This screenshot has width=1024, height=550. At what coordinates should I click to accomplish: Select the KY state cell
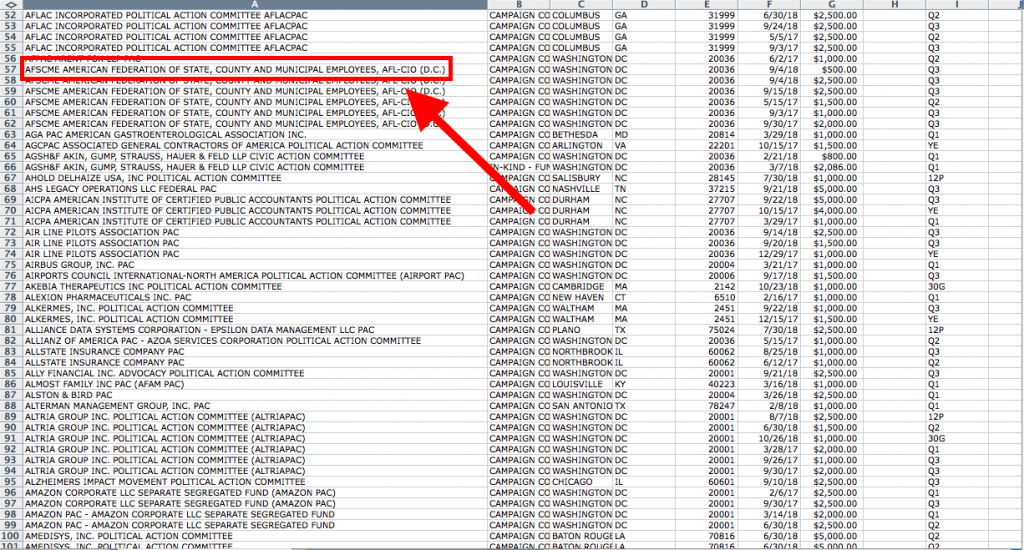click(x=644, y=384)
